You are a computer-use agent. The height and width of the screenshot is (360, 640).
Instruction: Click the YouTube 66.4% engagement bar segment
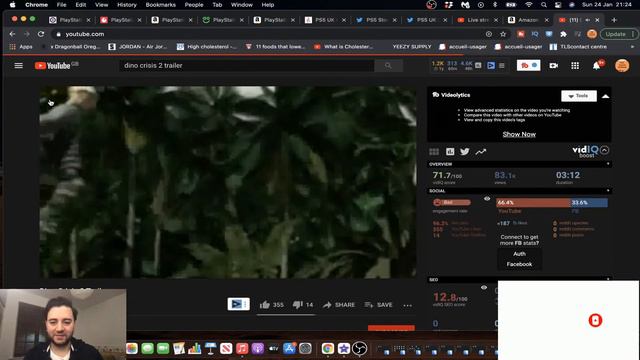[533, 202]
